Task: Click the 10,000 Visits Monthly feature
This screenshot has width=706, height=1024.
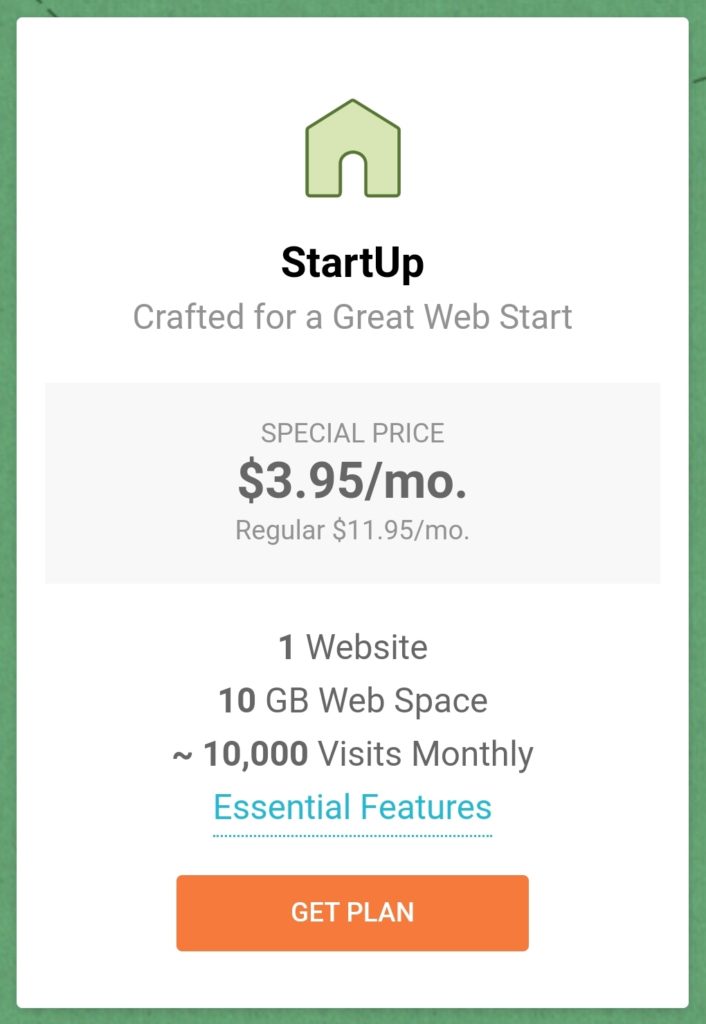Action: coord(353,754)
